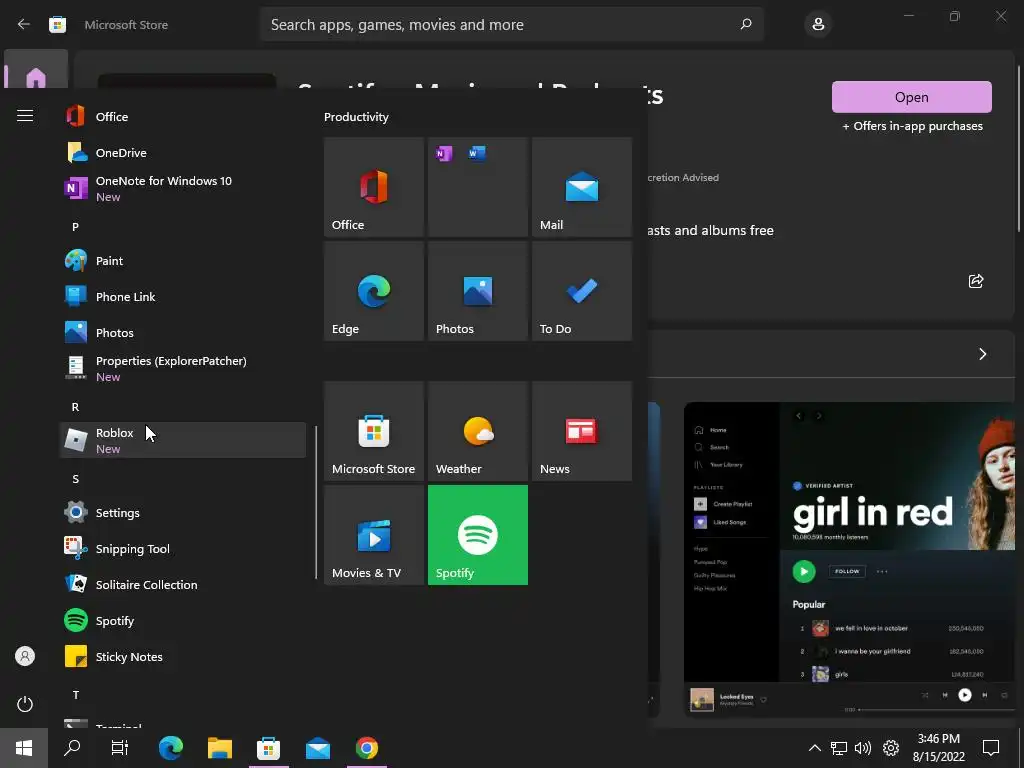Viewport: 1024px width, 768px height.
Task: Click the Store page vertical scrollbar
Action: [x=1018, y=147]
